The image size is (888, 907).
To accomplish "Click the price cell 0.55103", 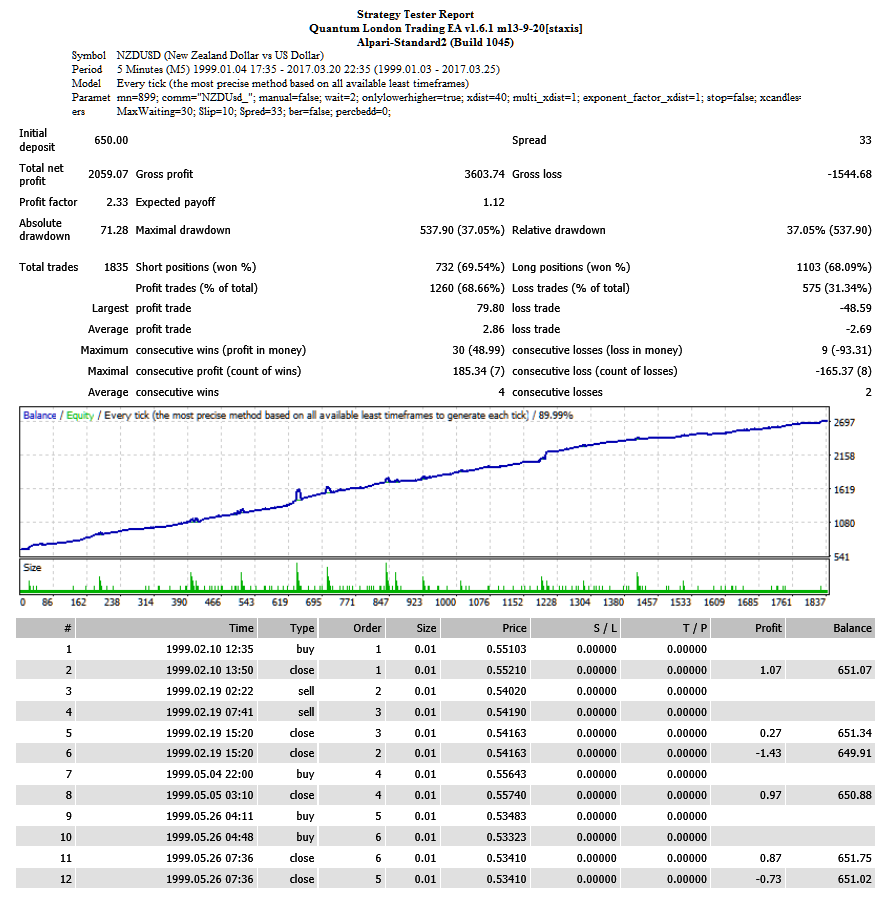I will (506, 649).
